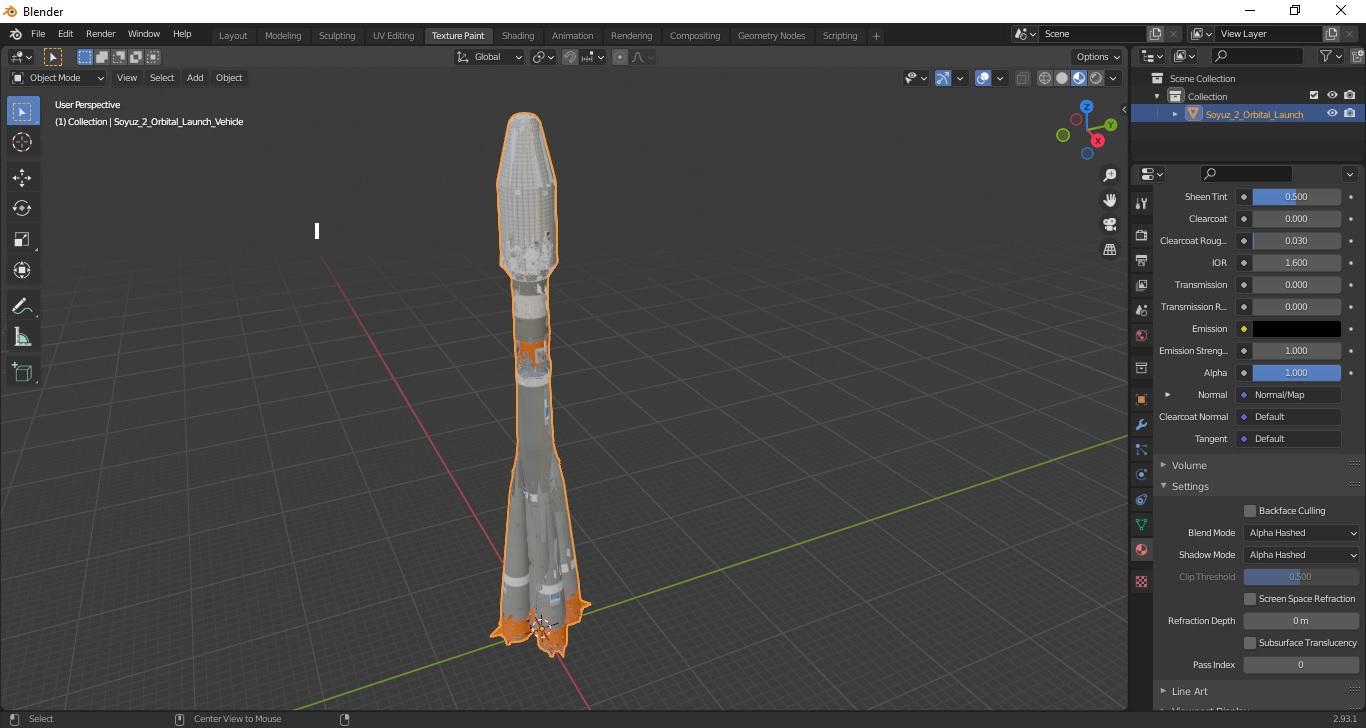Expand Soyuz_2_Orbital_Launch in outliner
The image size is (1366, 728).
tap(1175, 114)
